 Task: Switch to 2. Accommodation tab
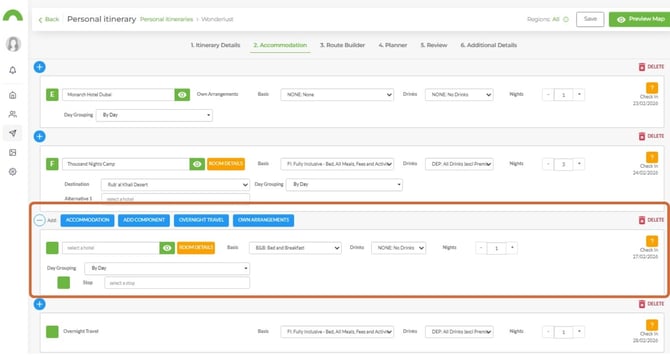(x=280, y=45)
